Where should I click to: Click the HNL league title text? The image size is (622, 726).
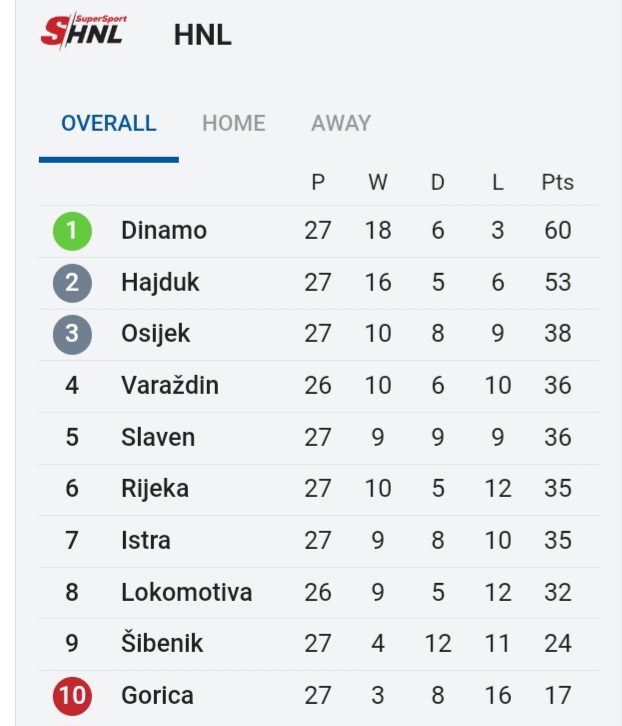coord(202,35)
